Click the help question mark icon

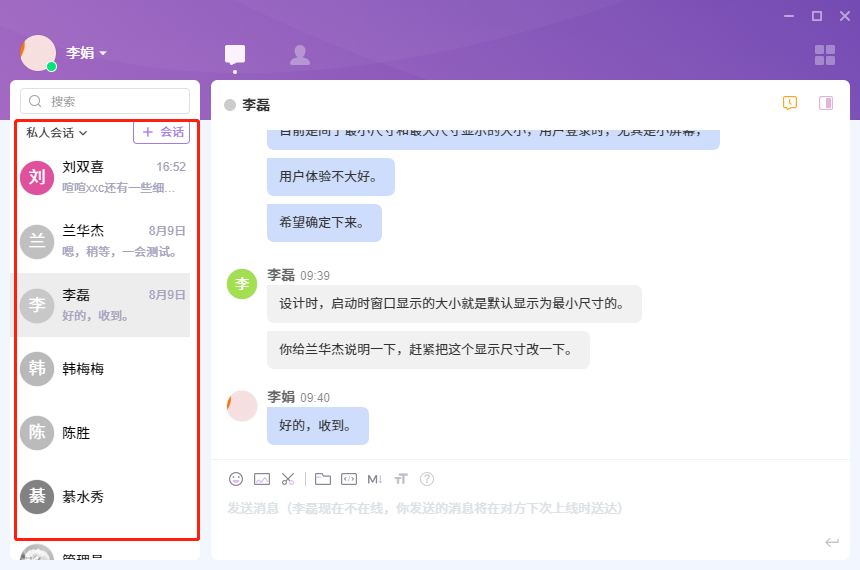pos(427,479)
